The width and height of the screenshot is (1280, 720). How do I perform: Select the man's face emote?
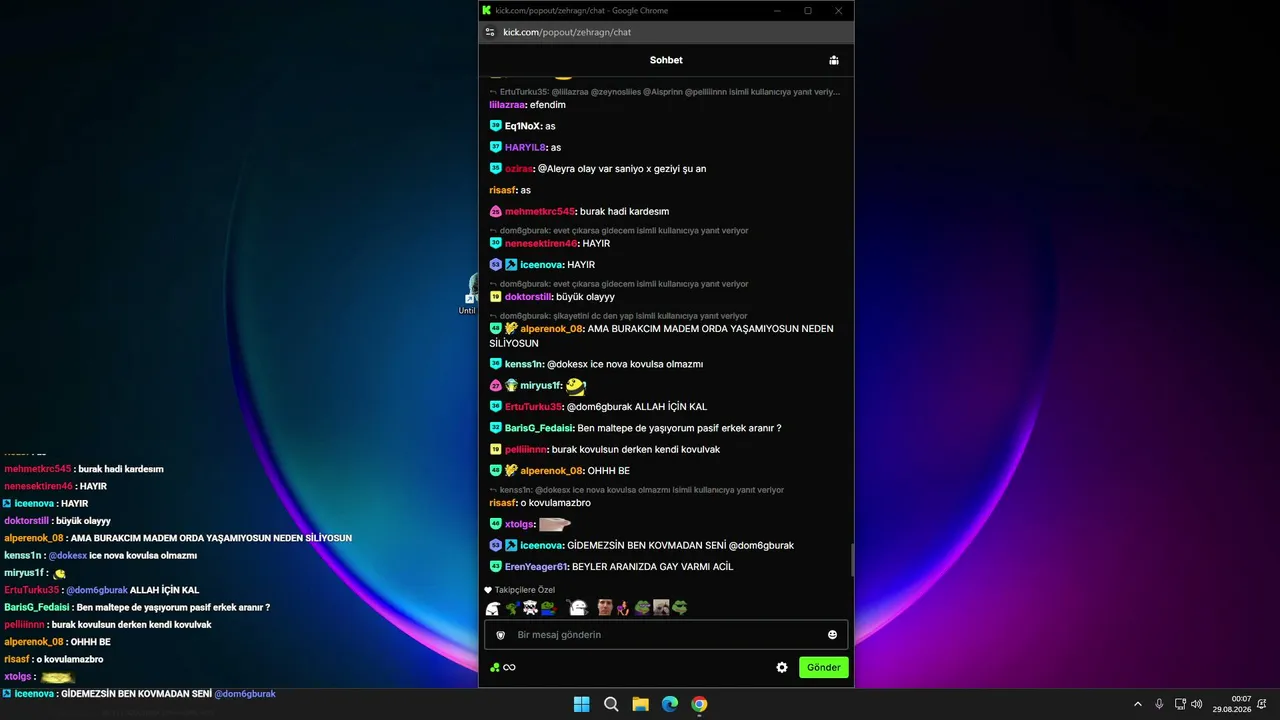(604, 607)
